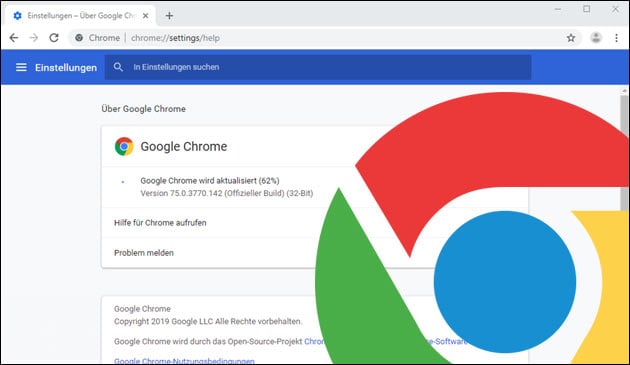Focus the 'In Einstellungen suchen' search field

pos(318,67)
